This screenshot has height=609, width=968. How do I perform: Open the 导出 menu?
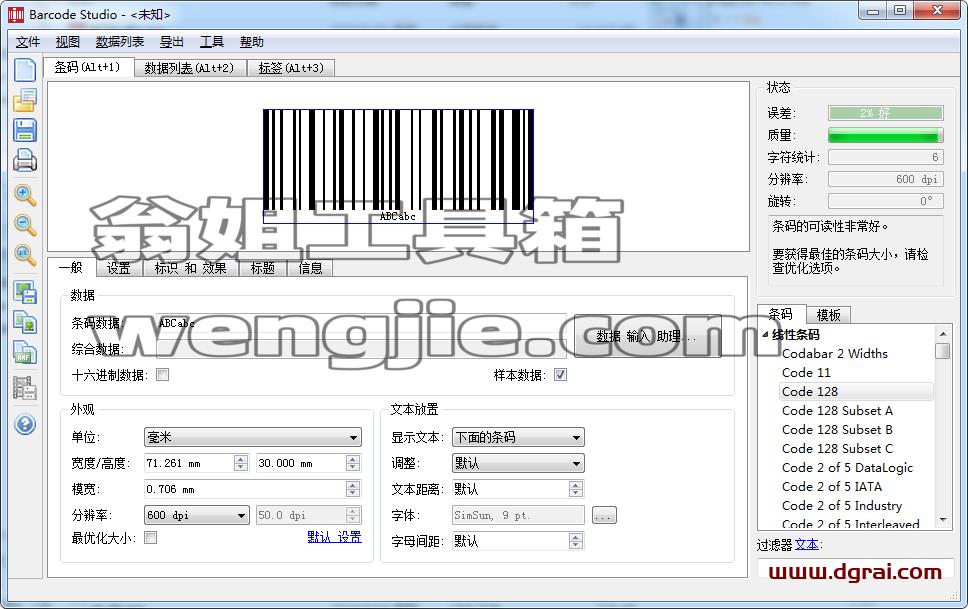click(172, 42)
